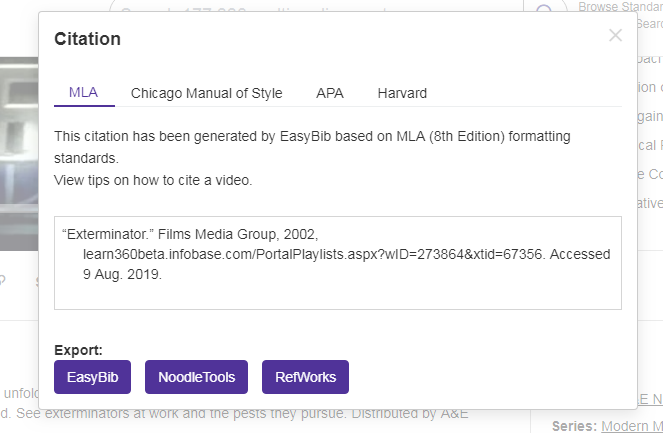Export citation to RefWorks
Screen dimensions: 663x433
point(305,377)
